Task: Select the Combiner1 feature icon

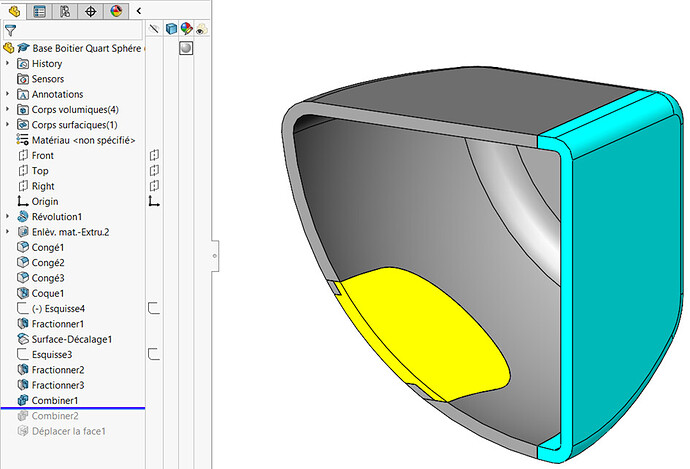Action: coord(23,400)
